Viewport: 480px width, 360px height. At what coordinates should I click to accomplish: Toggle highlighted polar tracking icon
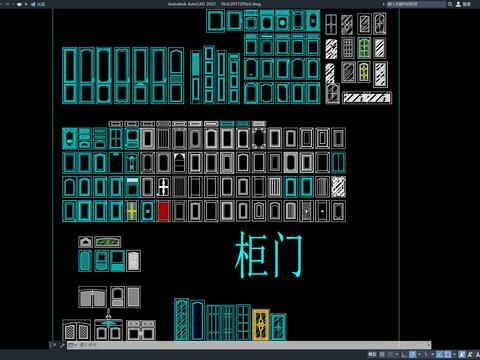412,354
